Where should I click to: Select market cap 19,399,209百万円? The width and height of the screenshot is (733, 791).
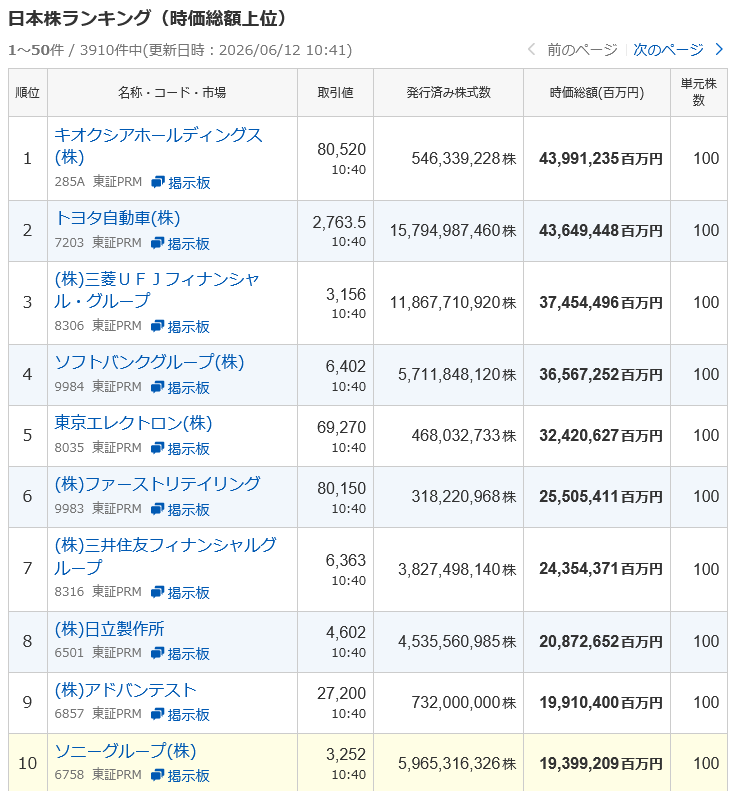point(600,764)
